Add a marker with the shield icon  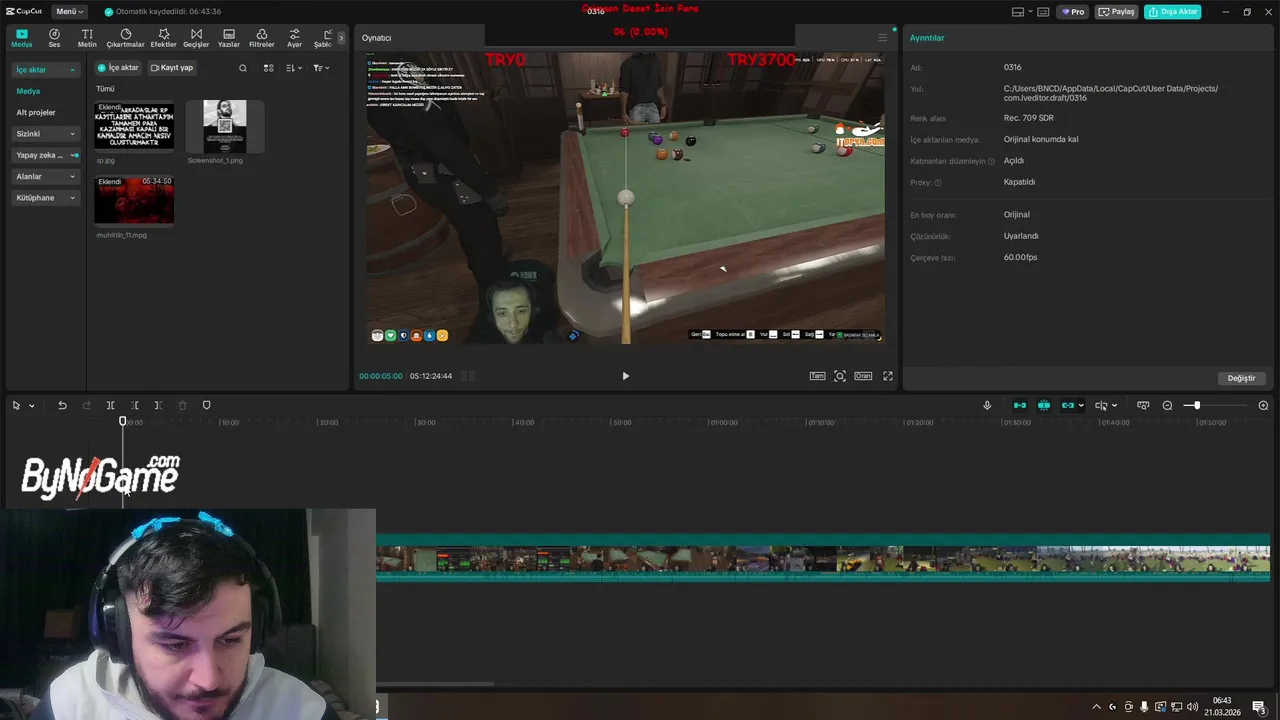point(206,405)
